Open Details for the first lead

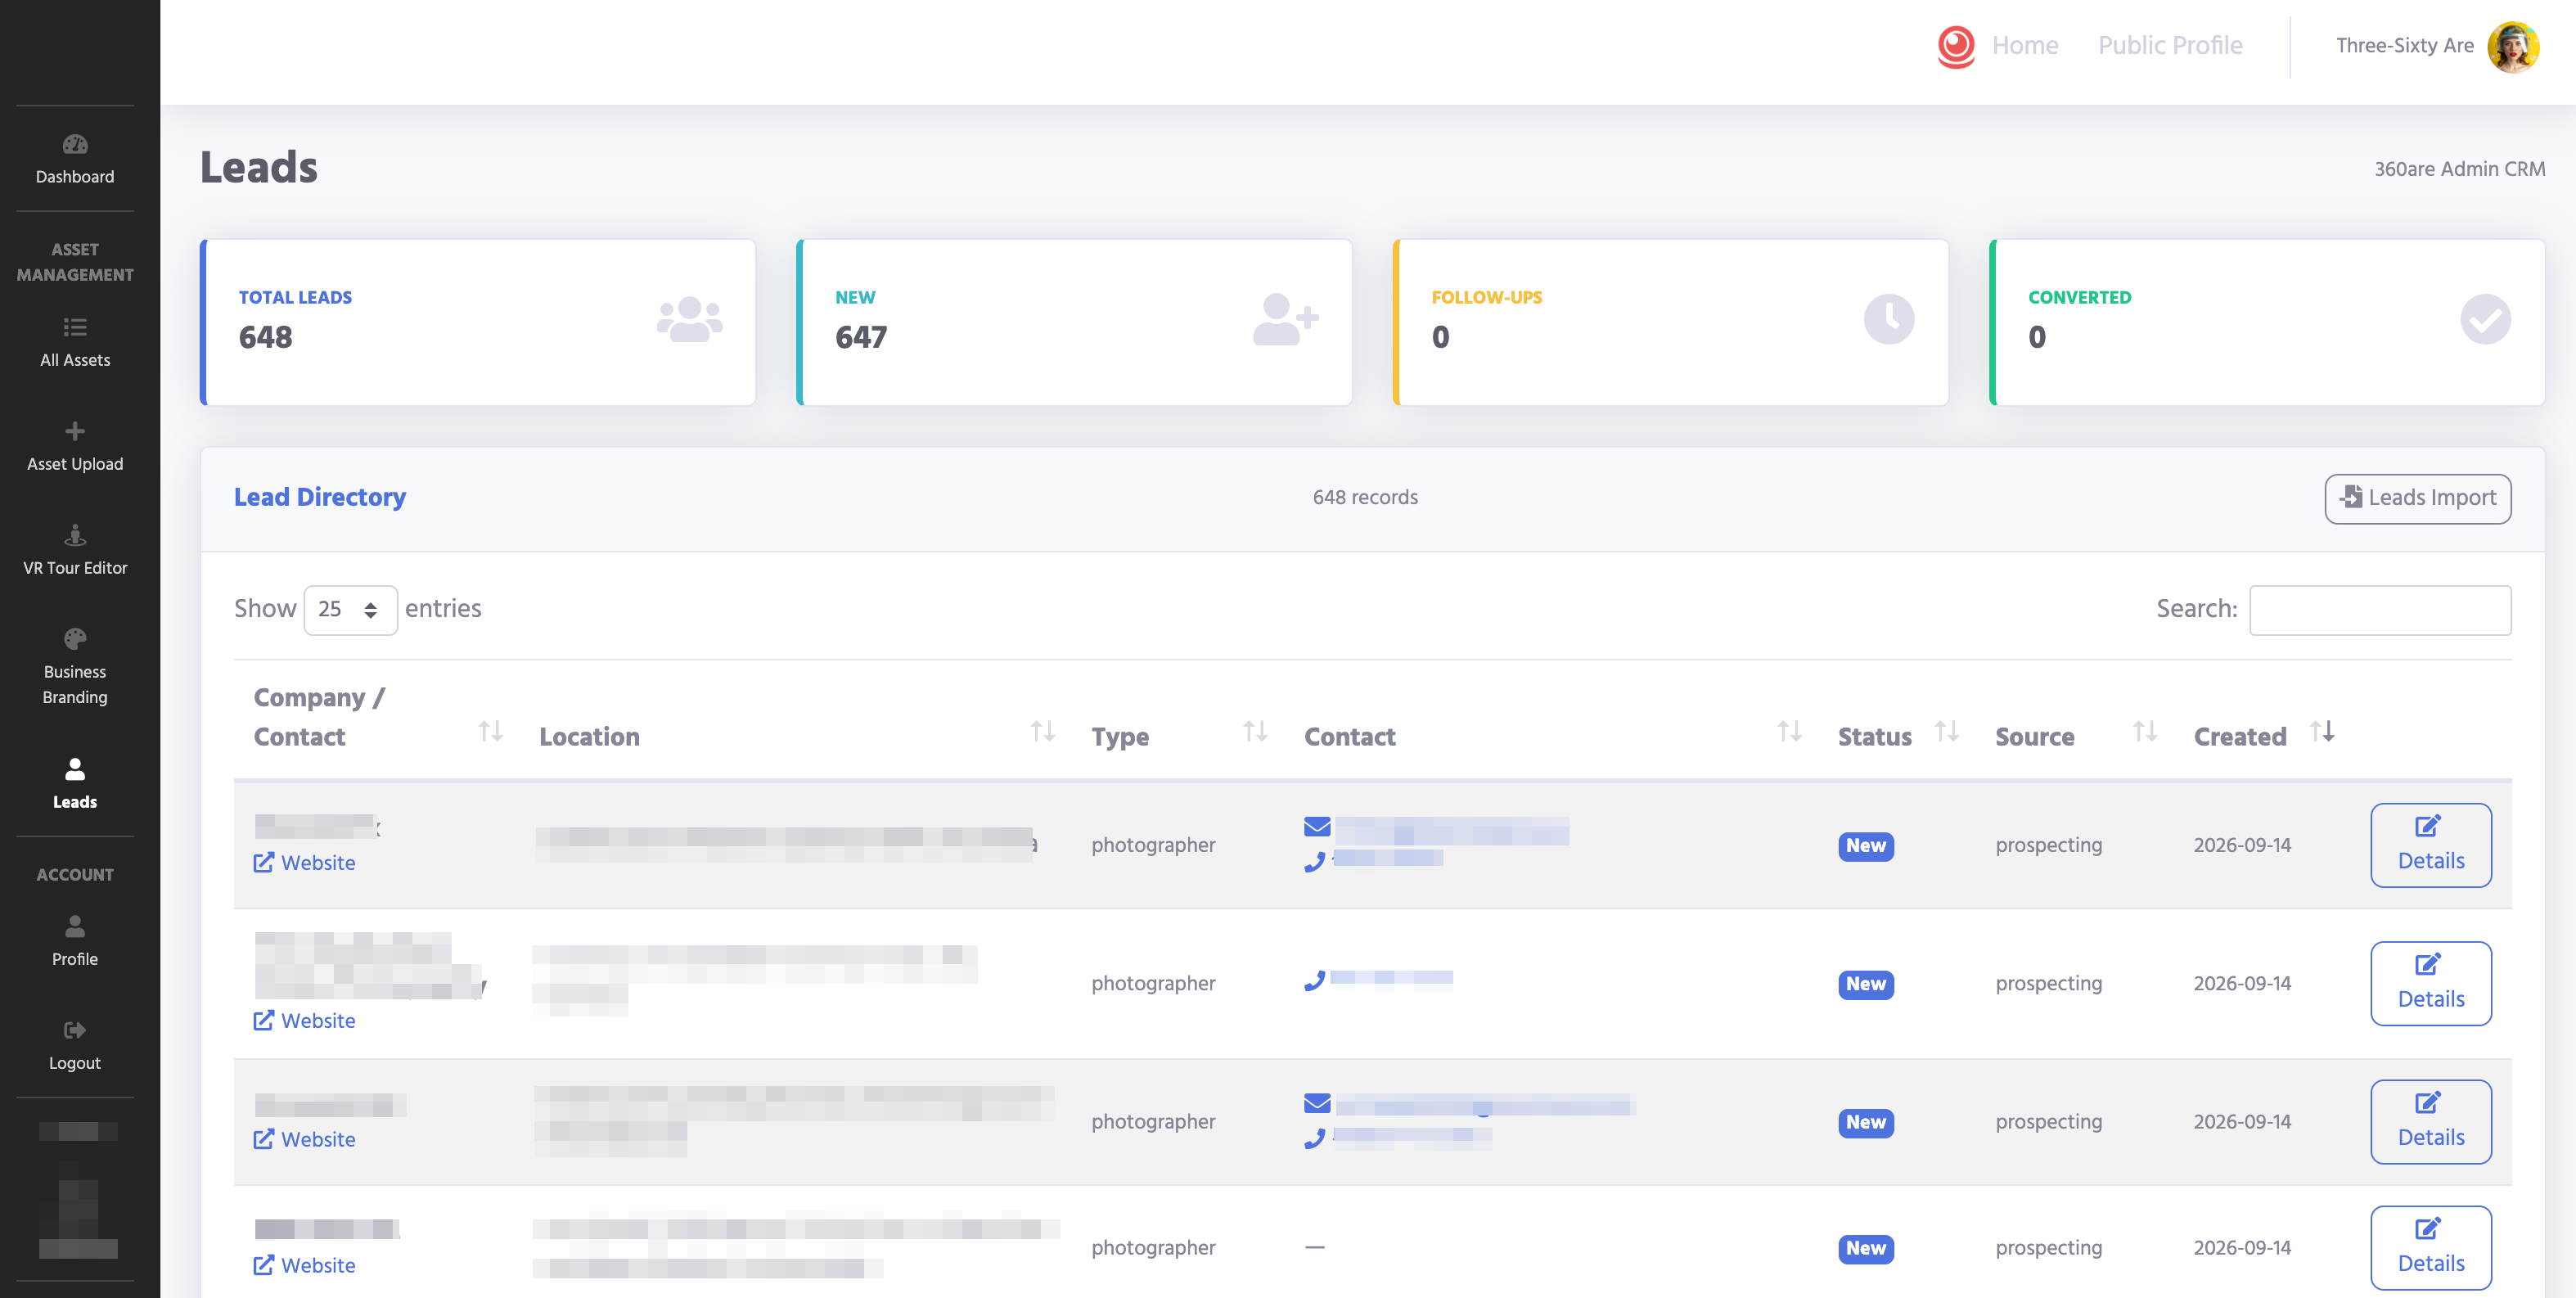point(2430,845)
